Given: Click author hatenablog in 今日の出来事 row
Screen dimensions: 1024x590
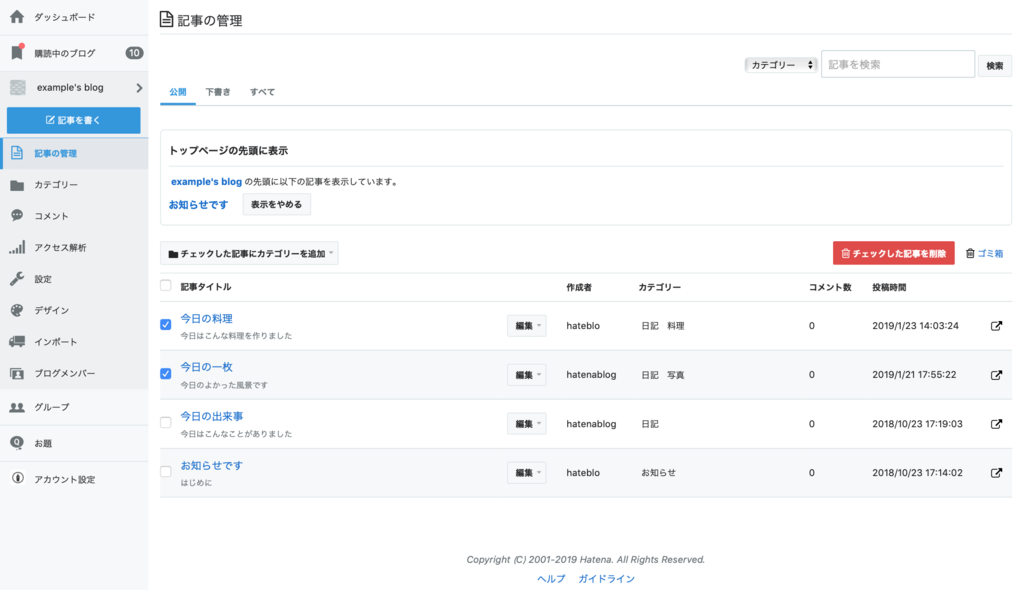Looking at the screenshot, I should (591, 423).
